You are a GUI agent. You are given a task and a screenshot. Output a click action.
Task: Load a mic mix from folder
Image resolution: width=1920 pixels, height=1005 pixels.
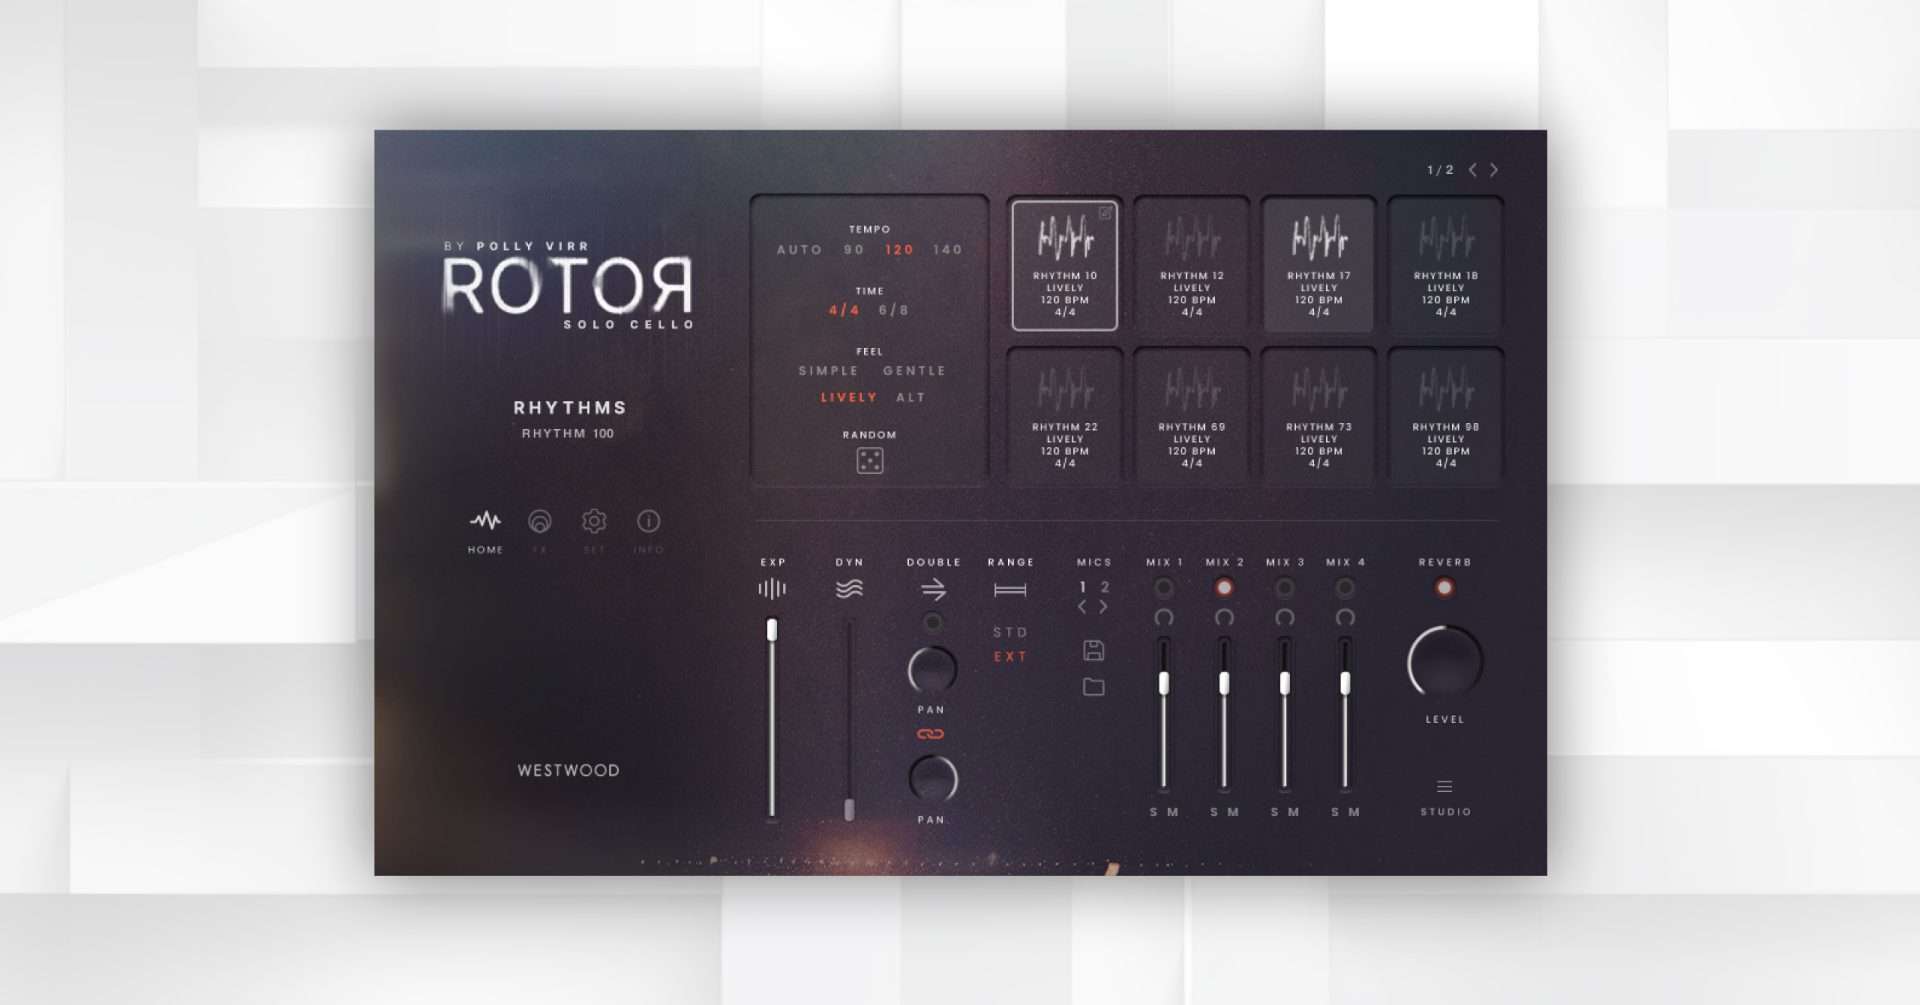1094,687
